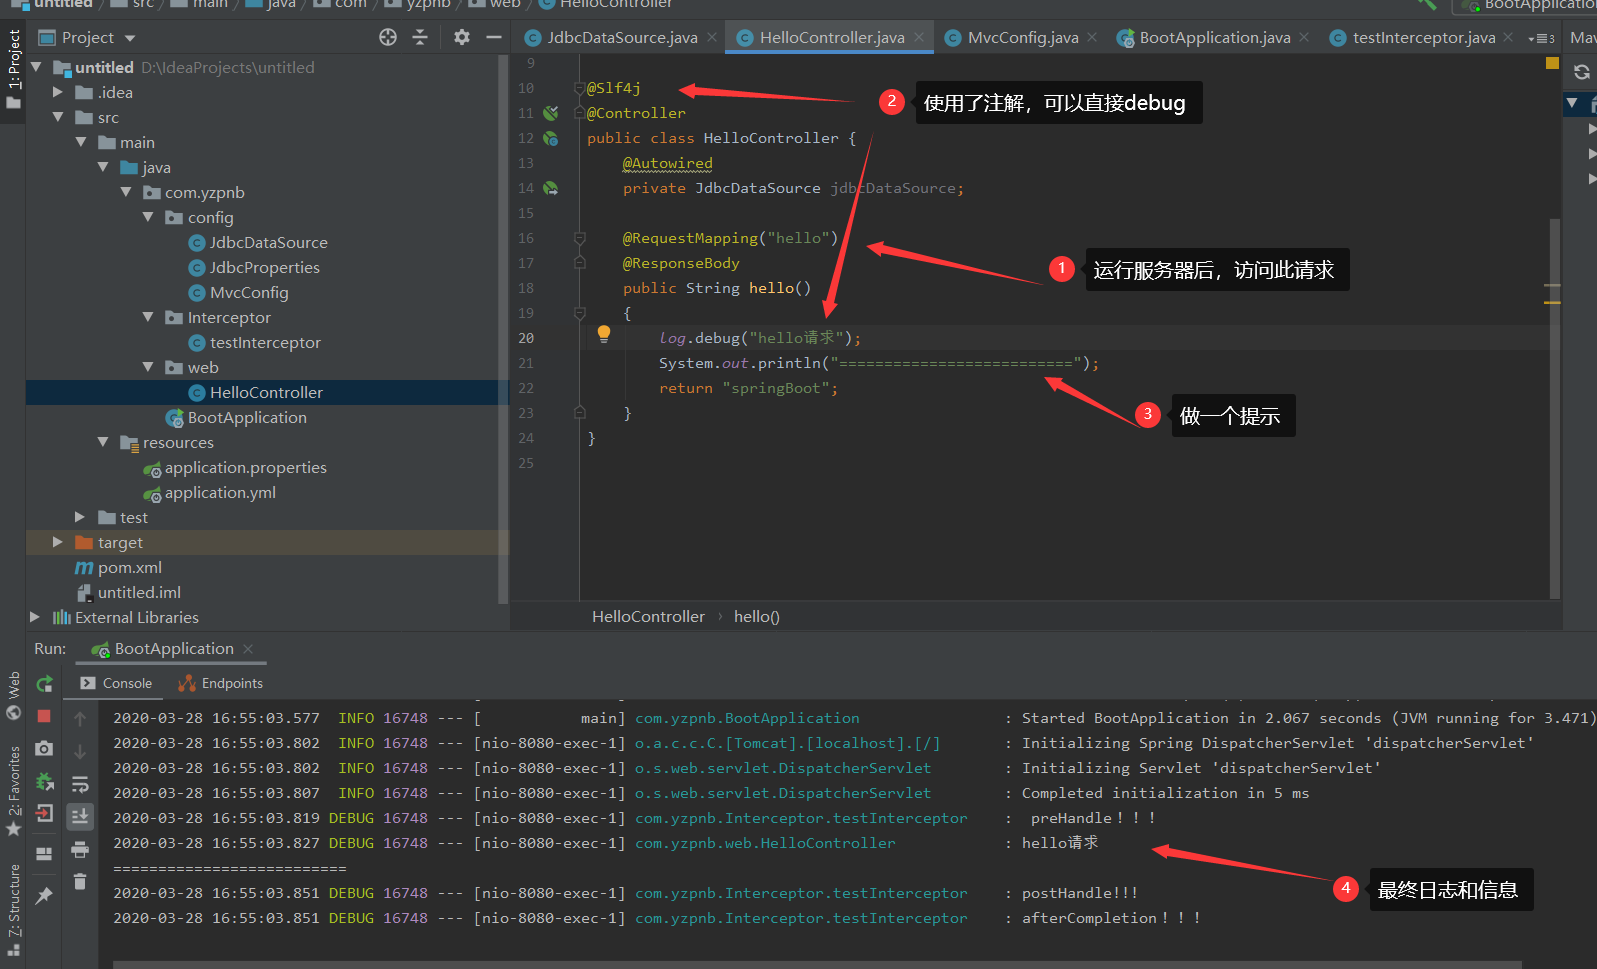Open the Project view dropdown
This screenshot has height=969, width=1597.
[x=130, y=38]
